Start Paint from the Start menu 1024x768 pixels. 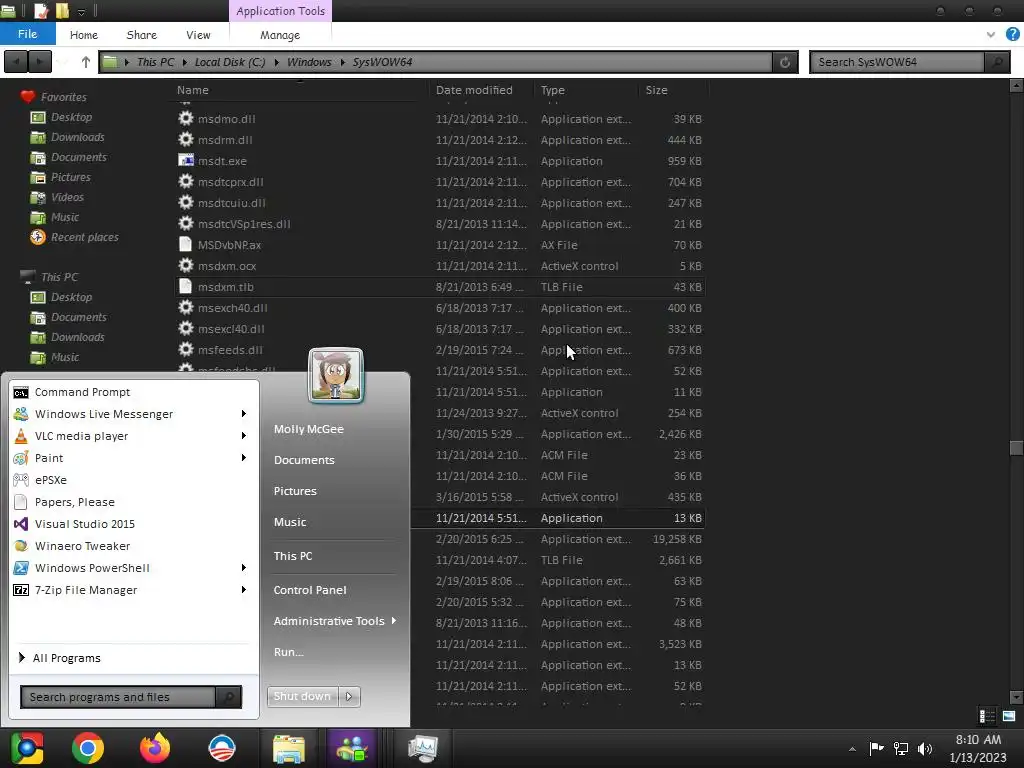(49, 458)
